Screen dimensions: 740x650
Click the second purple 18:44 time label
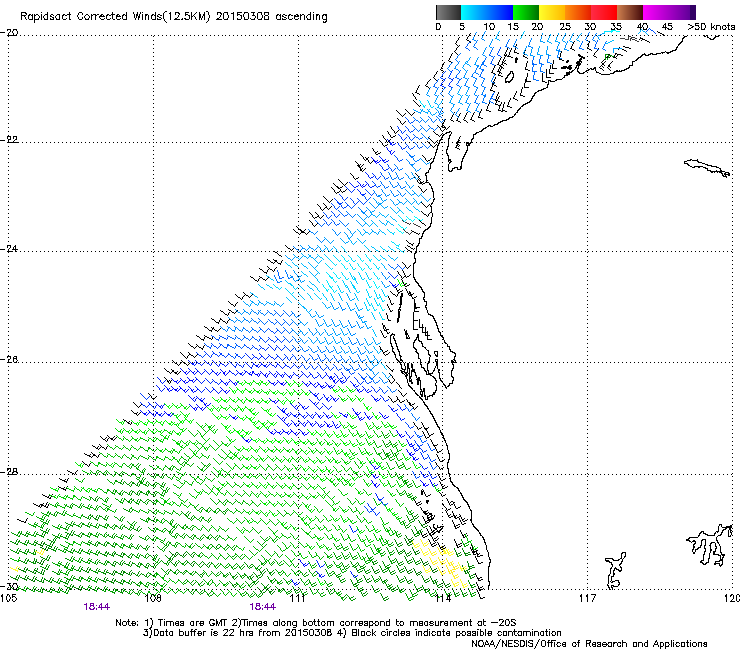pos(263,607)
